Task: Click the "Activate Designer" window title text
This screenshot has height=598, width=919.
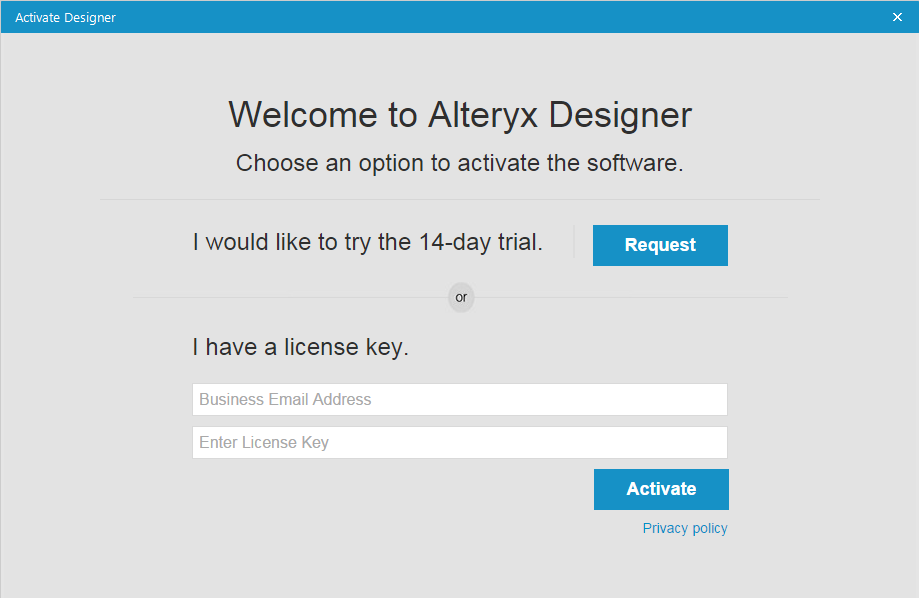Action: 65,17
